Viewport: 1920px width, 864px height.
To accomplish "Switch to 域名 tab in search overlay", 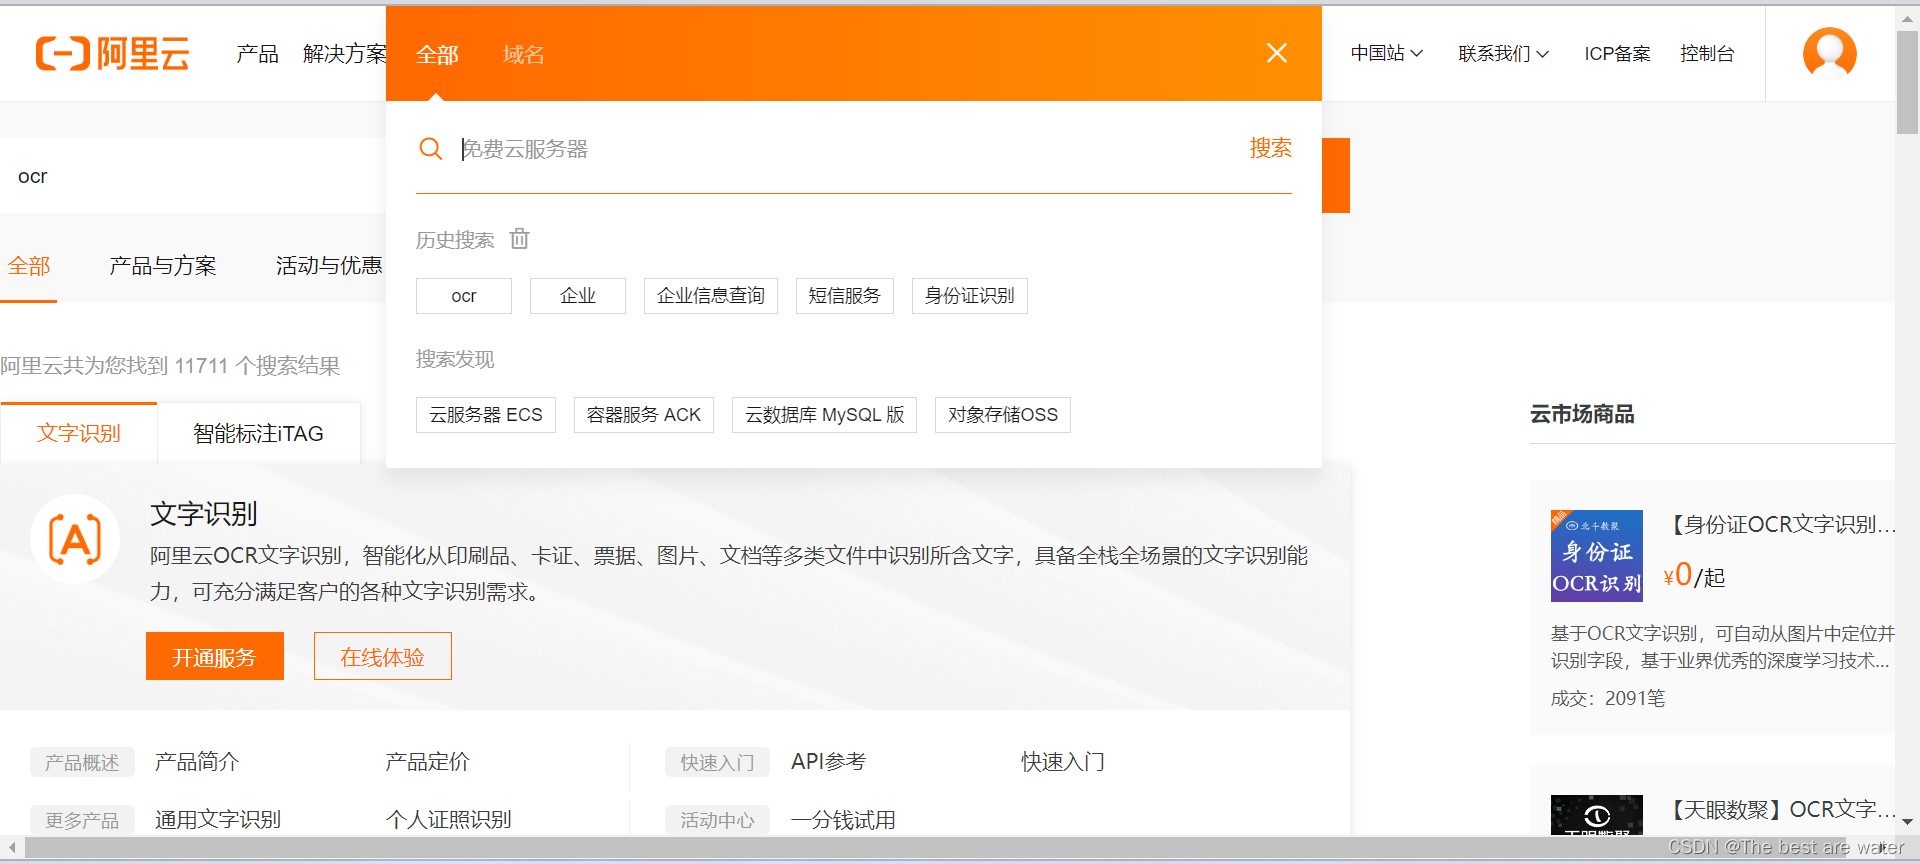I will [x=523, y=55].
